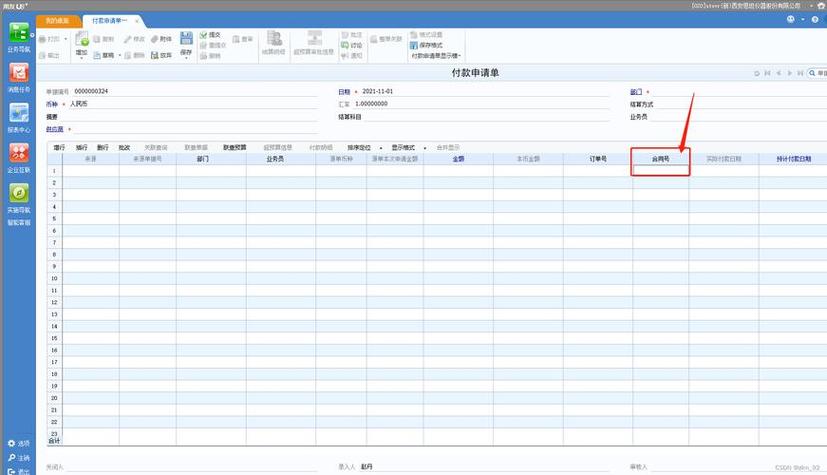Expand the 显示格式 dropdown

tap(425, 148)
